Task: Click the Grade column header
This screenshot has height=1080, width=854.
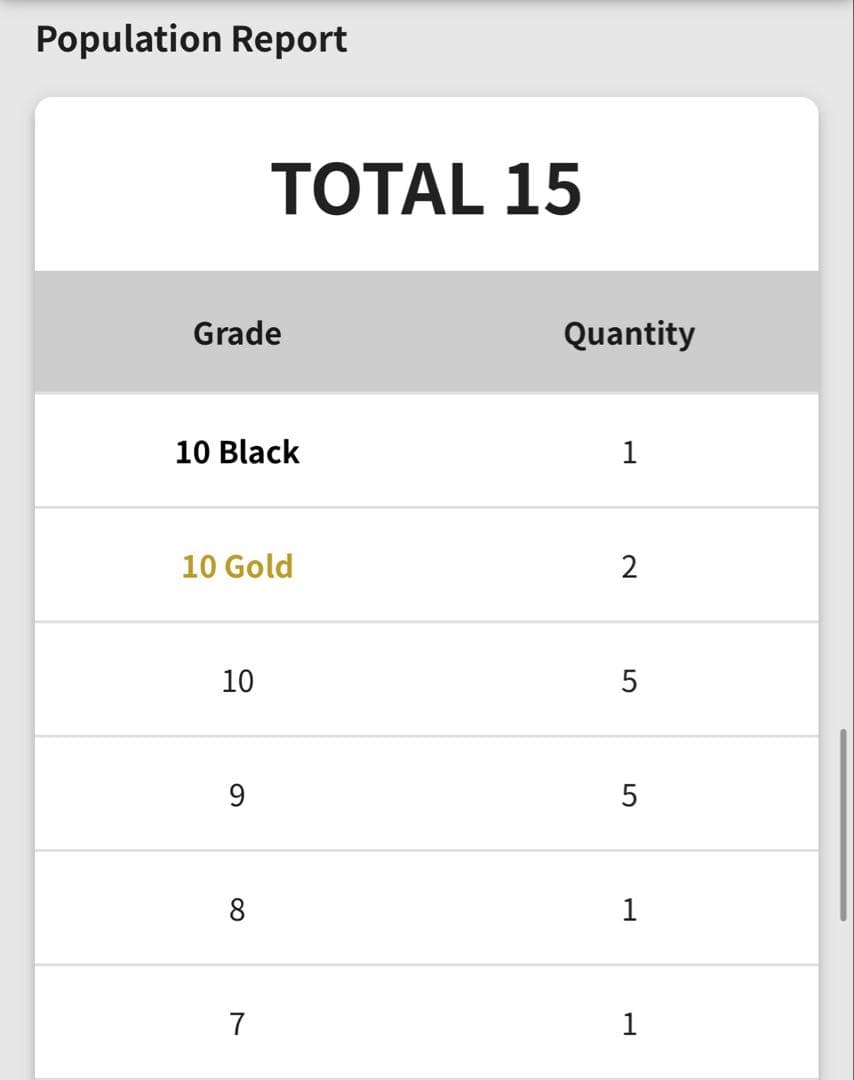Action: pyautogui.click(x=237, y=333)
